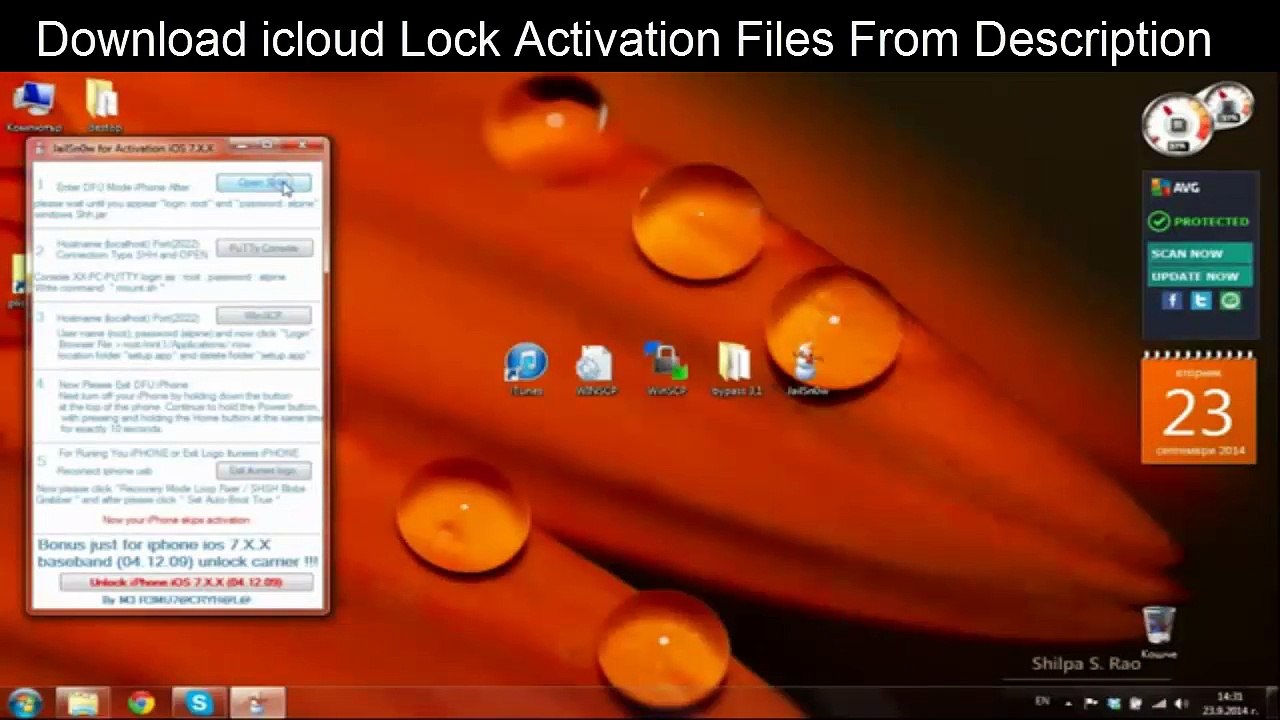Open Skype from the taskbar
The image size is (1280, 720).
pos(199,703)
